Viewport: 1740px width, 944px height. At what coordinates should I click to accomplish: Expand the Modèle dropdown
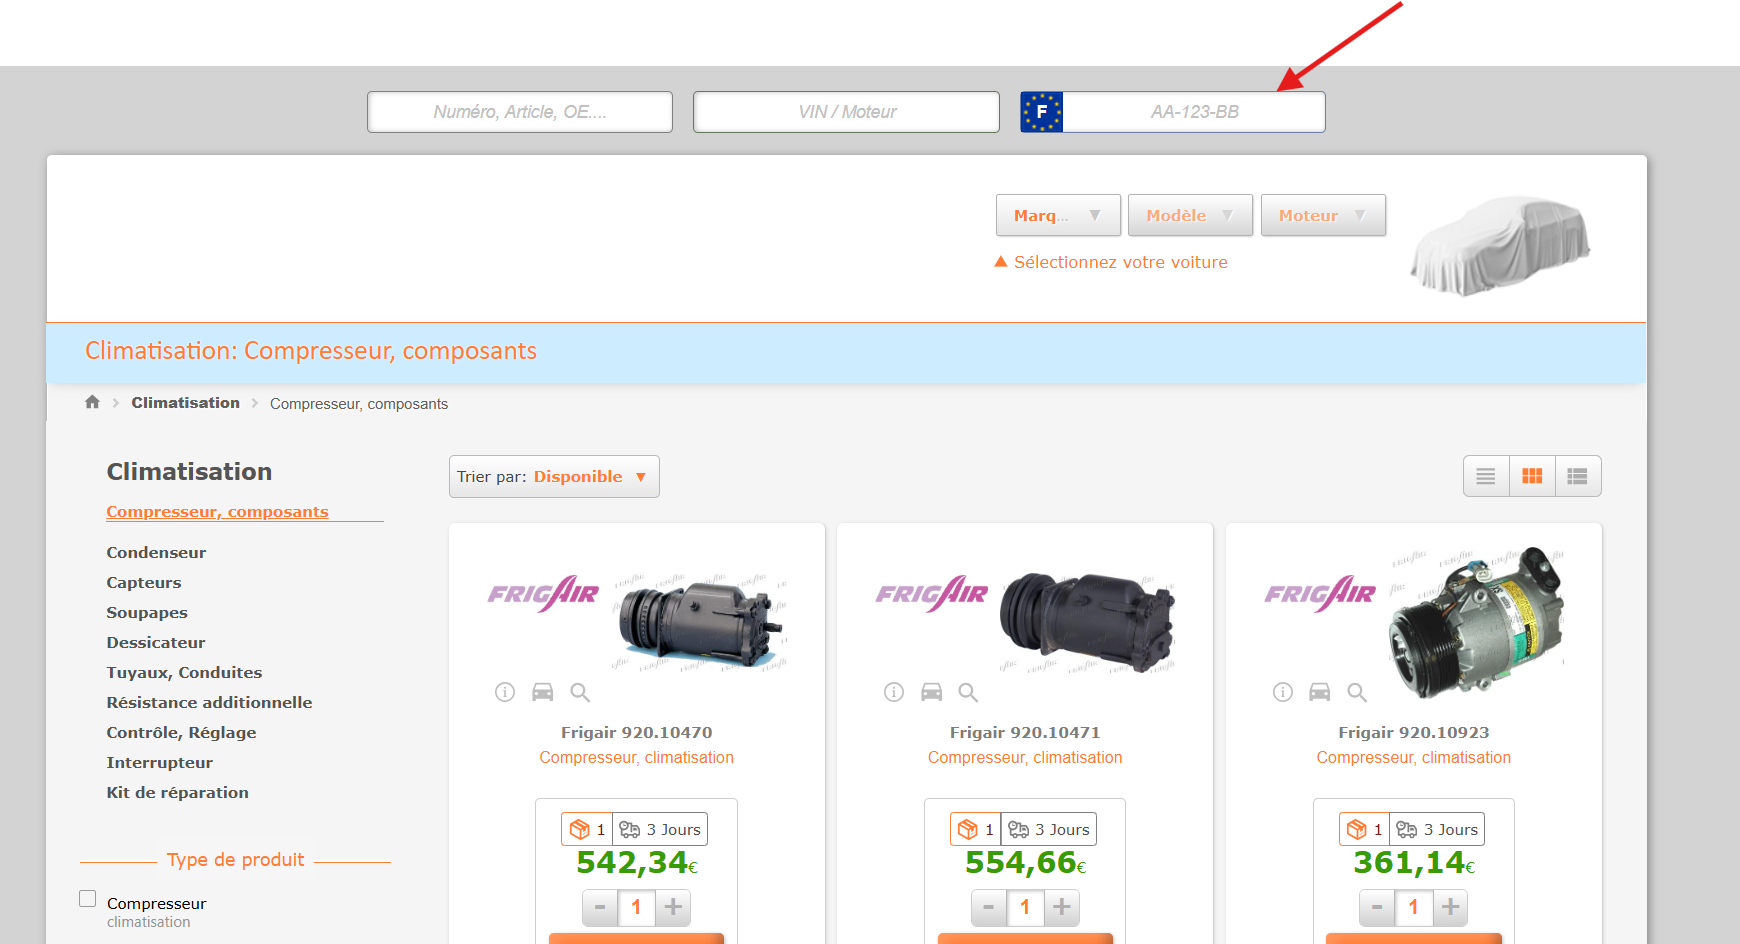(x=1190, y=216)
